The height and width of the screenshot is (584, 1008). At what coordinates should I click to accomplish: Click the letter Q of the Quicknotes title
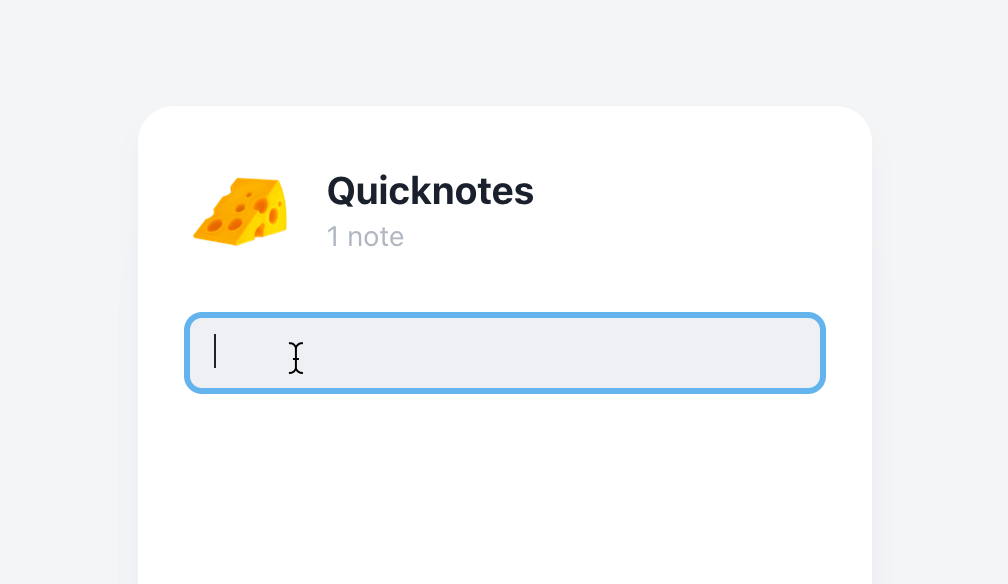pos(342,192)
